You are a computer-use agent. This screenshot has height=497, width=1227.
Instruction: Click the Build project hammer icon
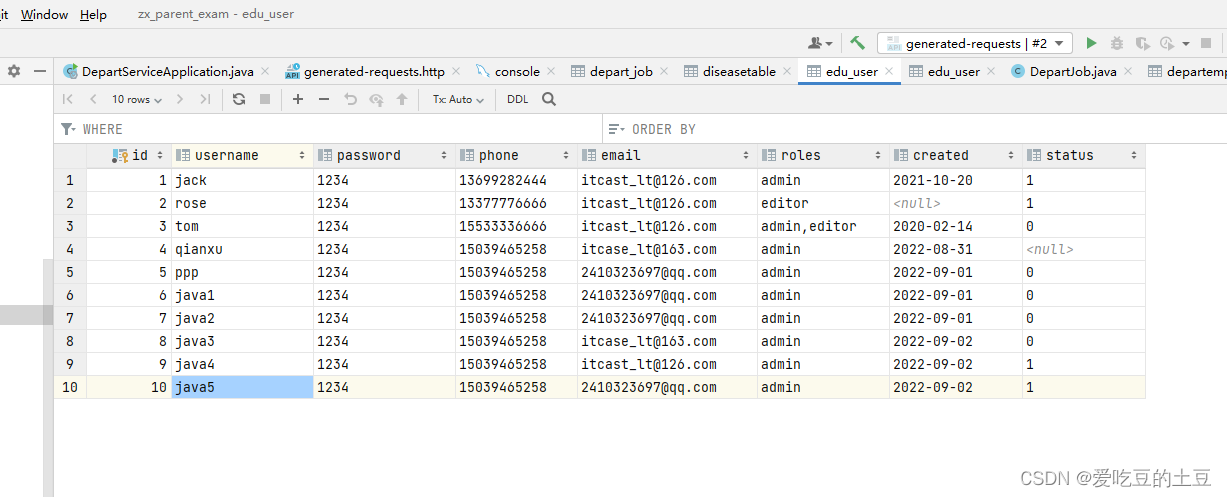click(857, 43)
